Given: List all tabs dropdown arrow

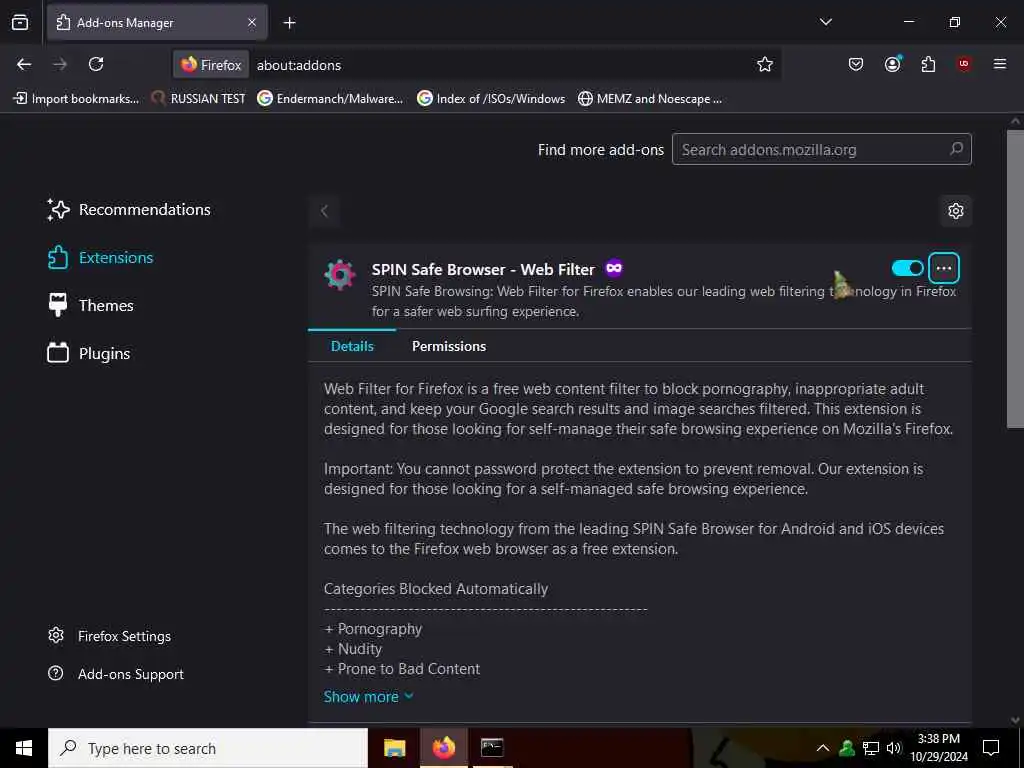Looking at the screenshot, I should click(x=825, y=22).
